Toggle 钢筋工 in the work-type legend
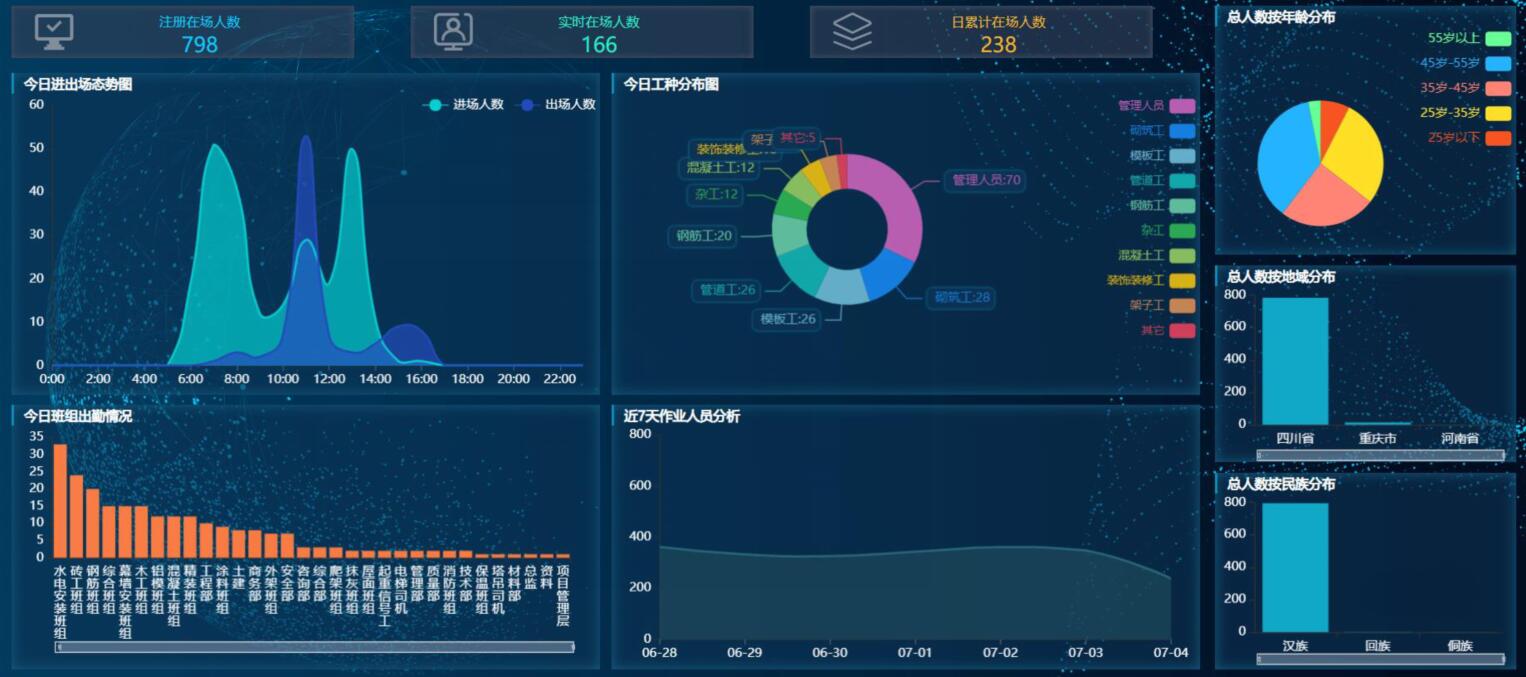Image resolution: width=1526 pixels, height=677 pixels. [1162, 206]
